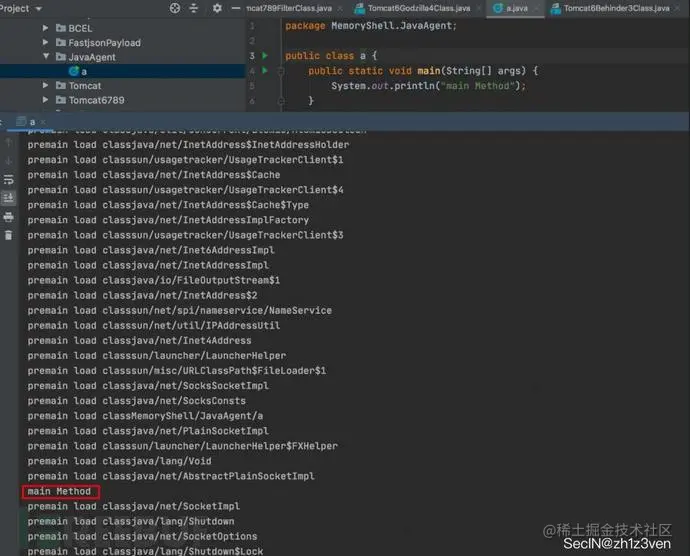Switch to Tomcat6Behinder3Class.java tab
This screenshot has height=556, width=690.
[611, 8]
